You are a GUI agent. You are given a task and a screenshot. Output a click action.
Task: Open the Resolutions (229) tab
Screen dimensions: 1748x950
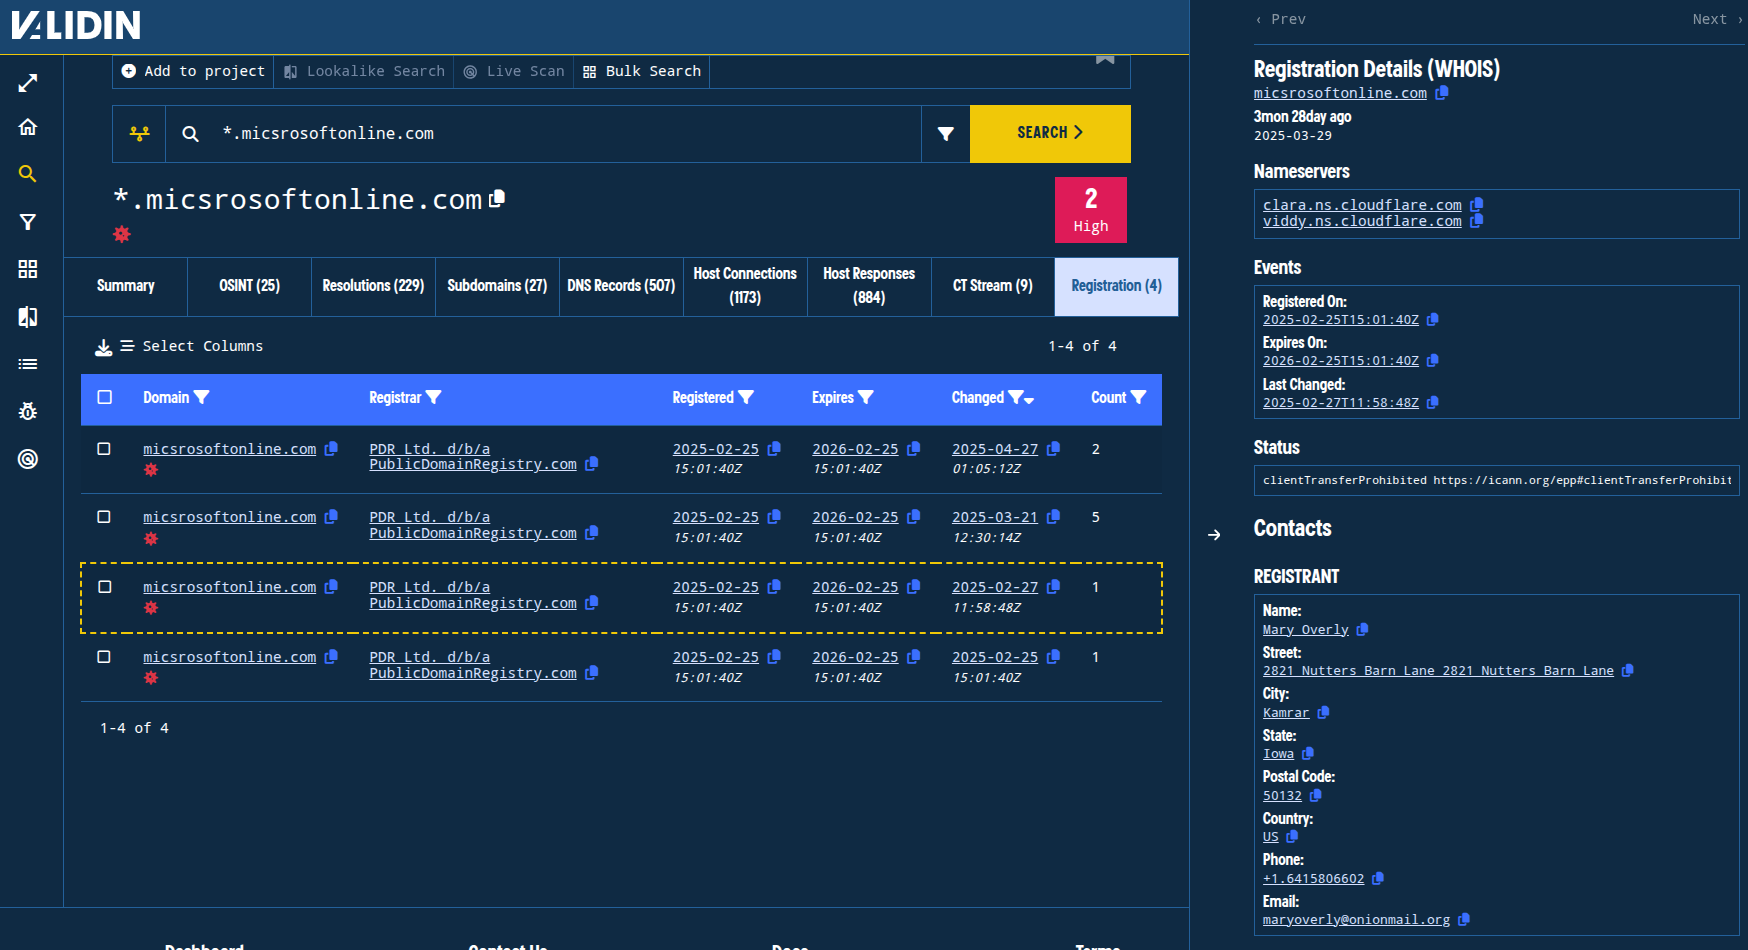(373, 287)
